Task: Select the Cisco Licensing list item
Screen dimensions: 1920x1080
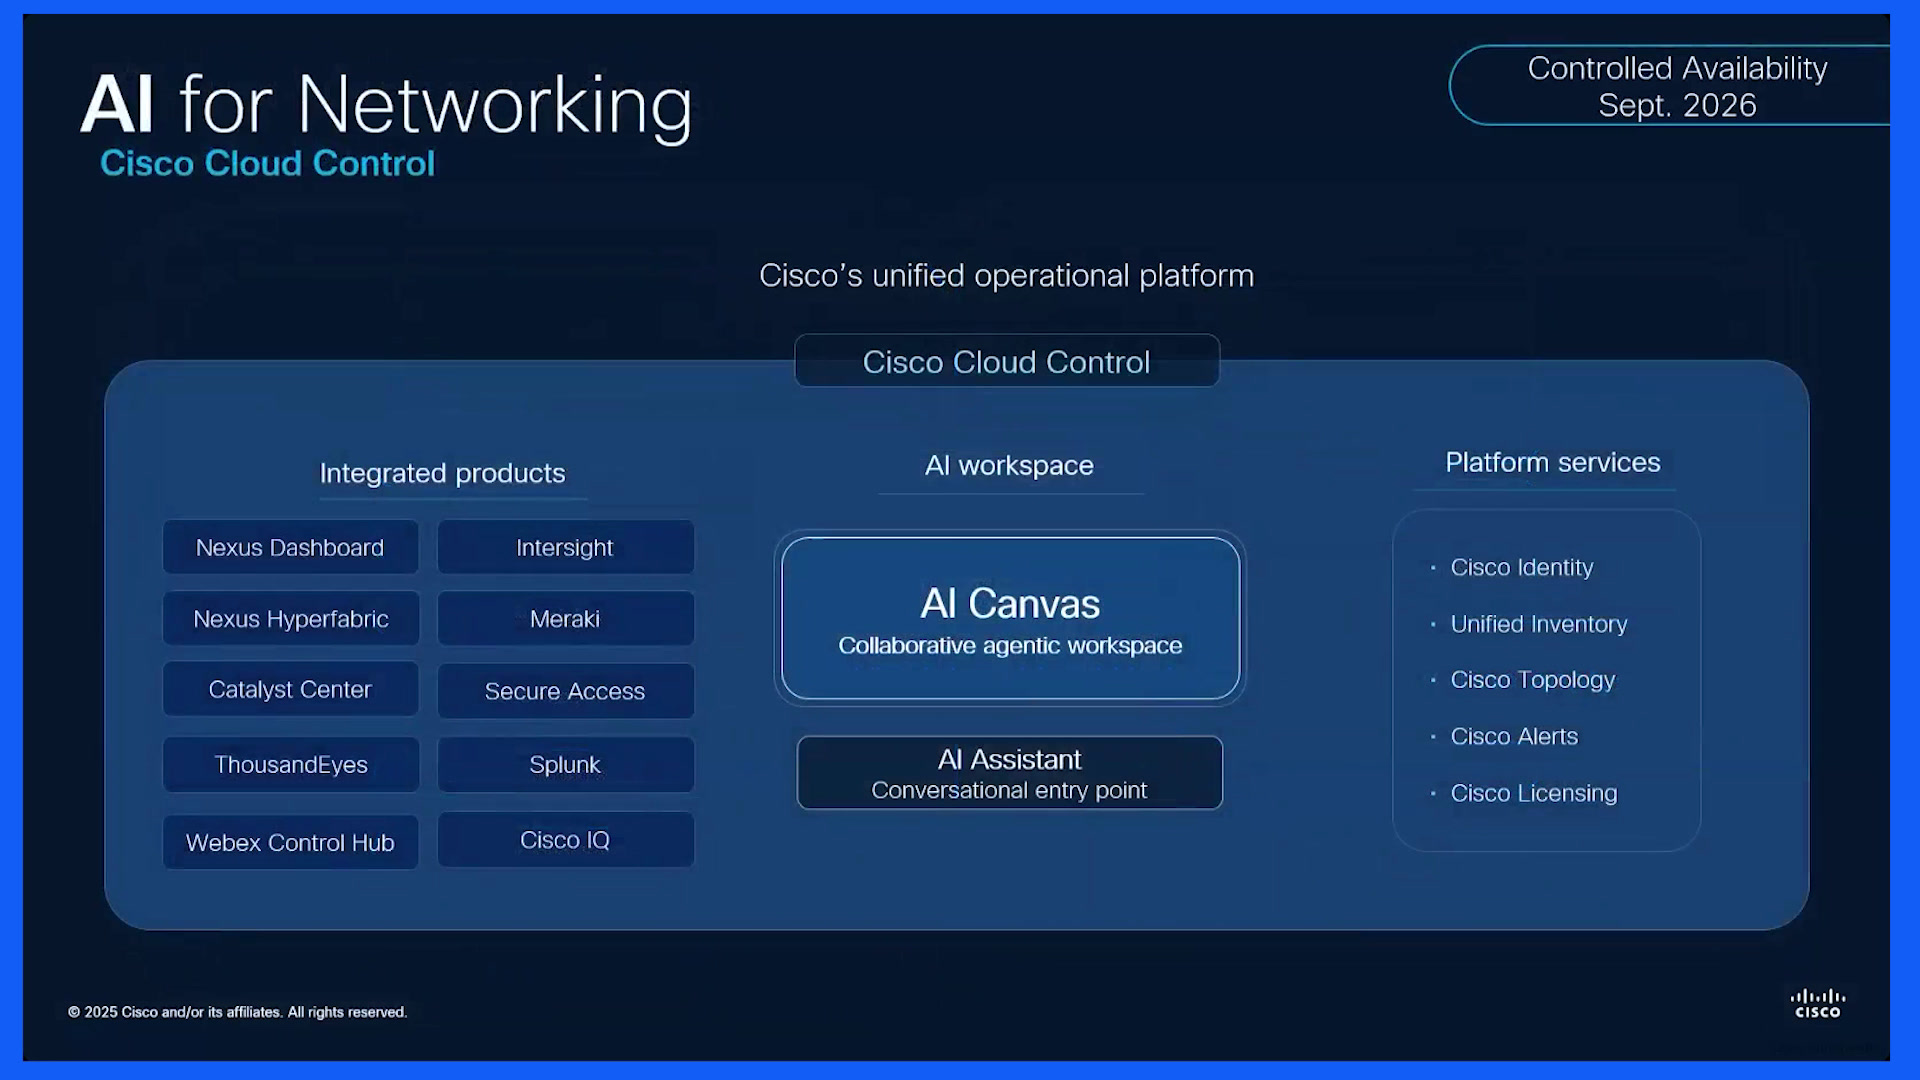Action: coord(1533,793)
